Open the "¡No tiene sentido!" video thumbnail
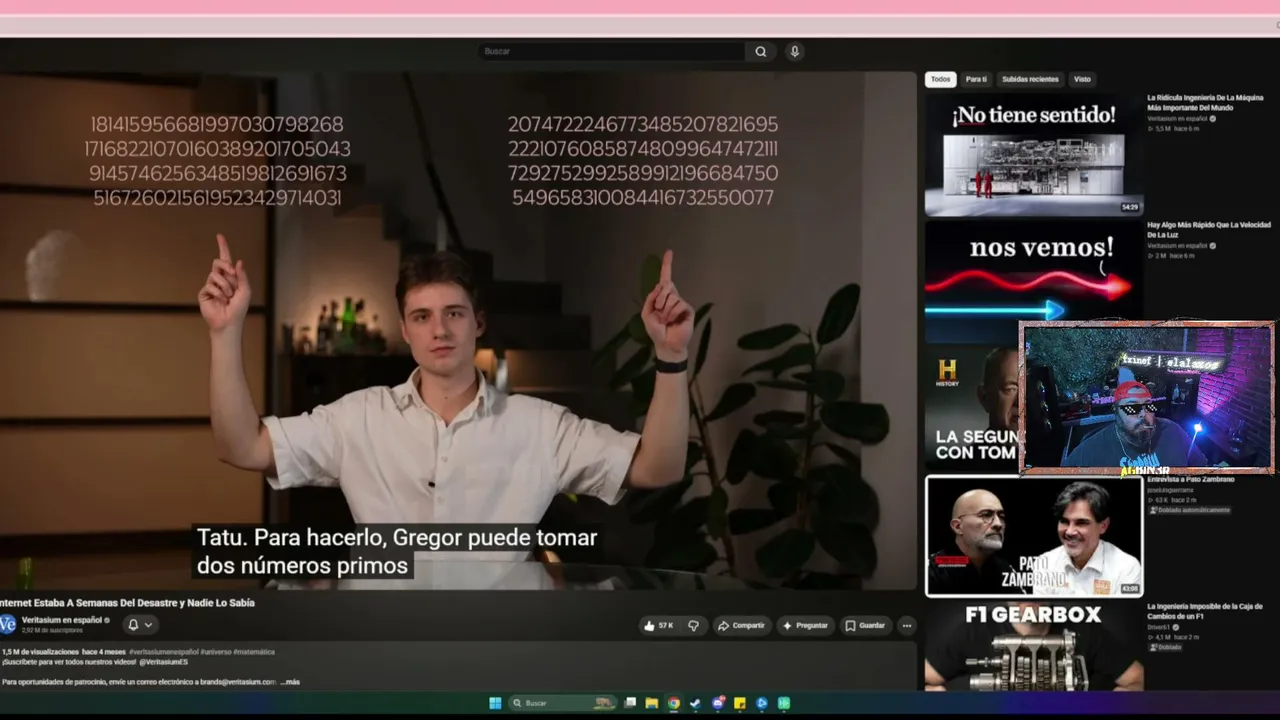 [1034, 155]
